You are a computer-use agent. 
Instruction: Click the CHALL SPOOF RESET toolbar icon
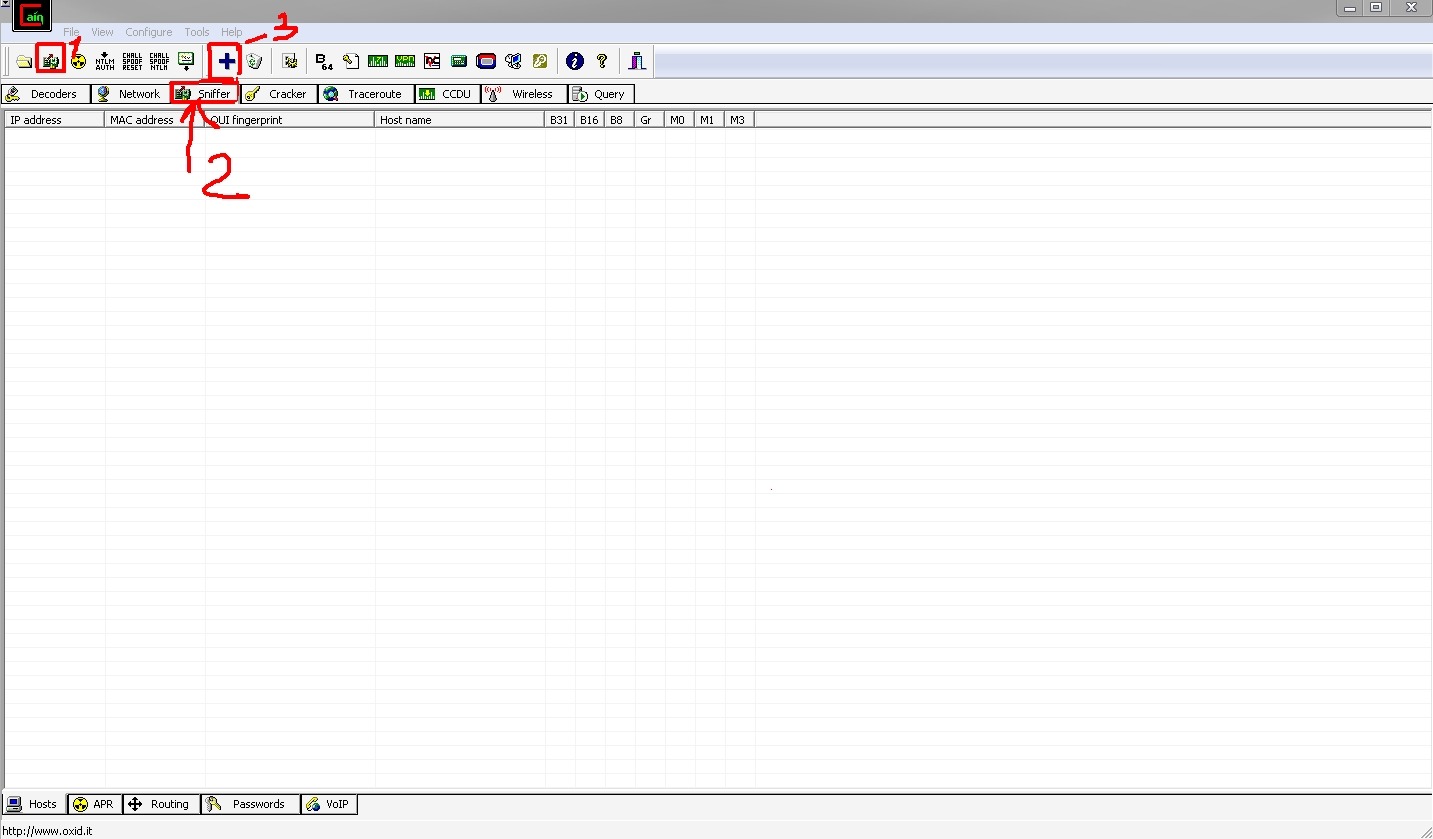(x=132, y=61)
